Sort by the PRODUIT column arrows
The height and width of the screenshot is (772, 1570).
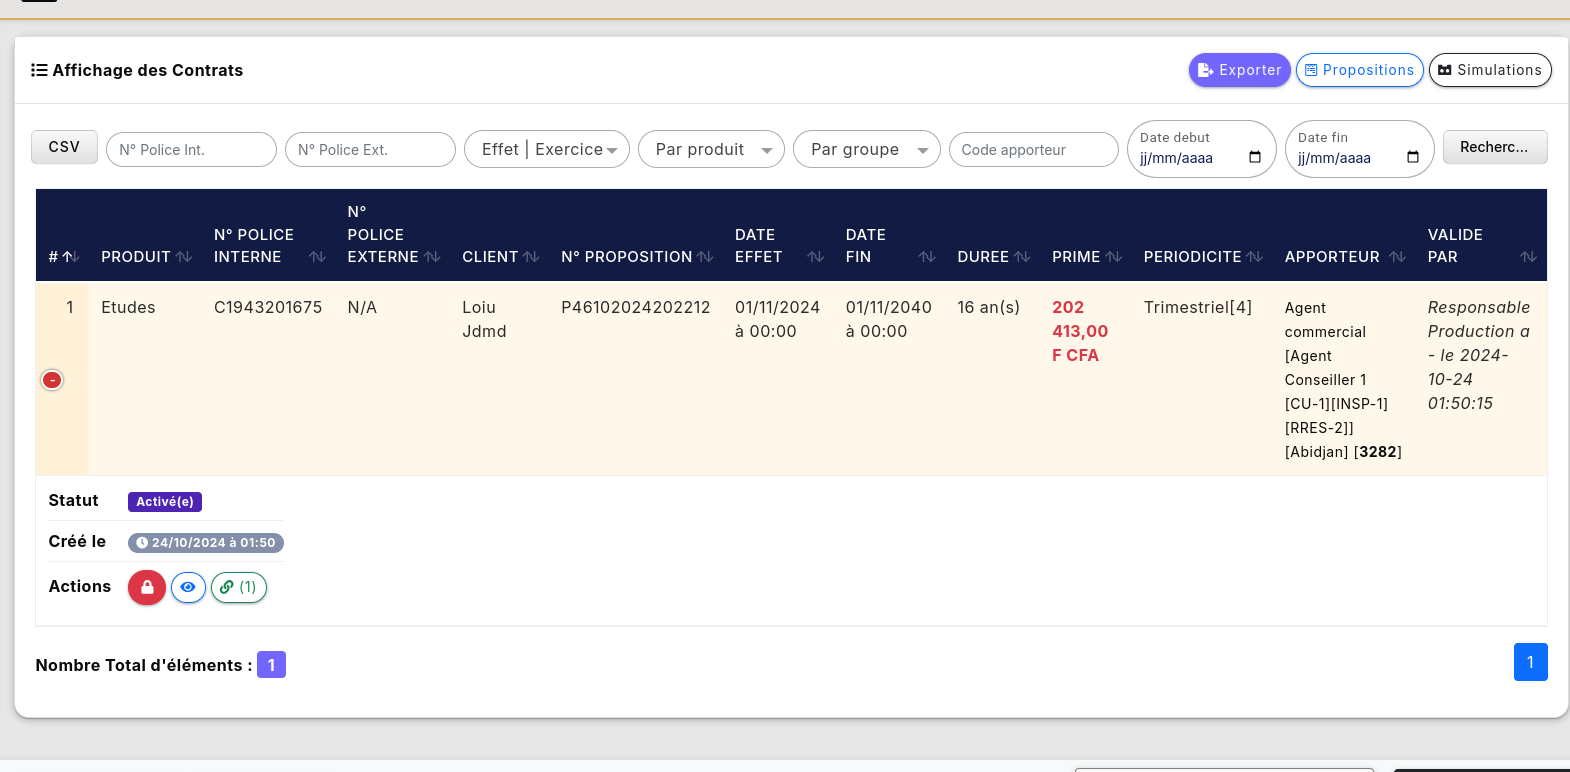click(x=184, y=257)
